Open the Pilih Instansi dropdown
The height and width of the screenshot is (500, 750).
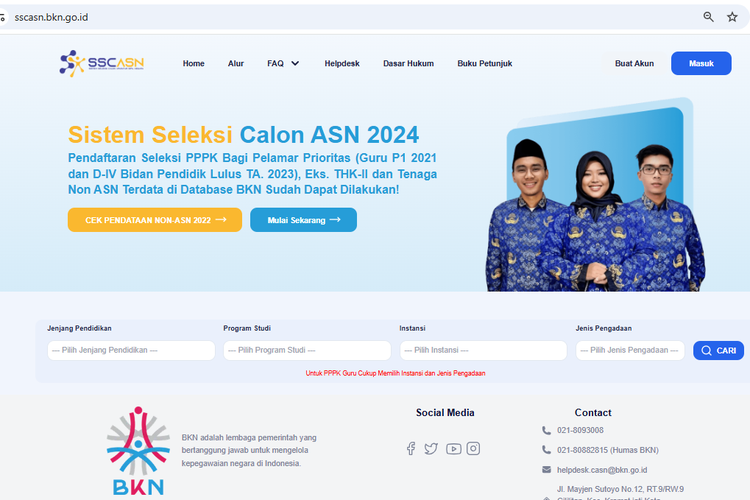pyautogui.click(x=483, y=350)
